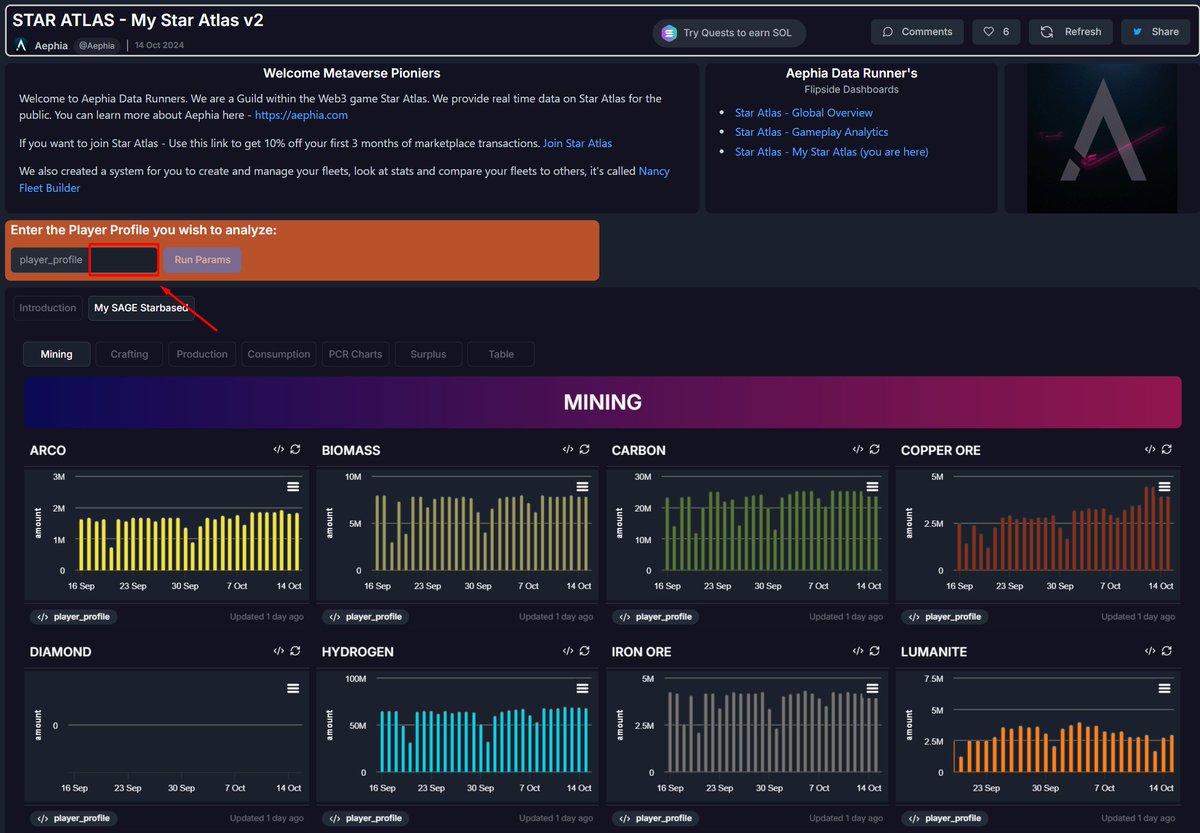
Task: Refresh the CARBON chart
Action: (875, 450)
